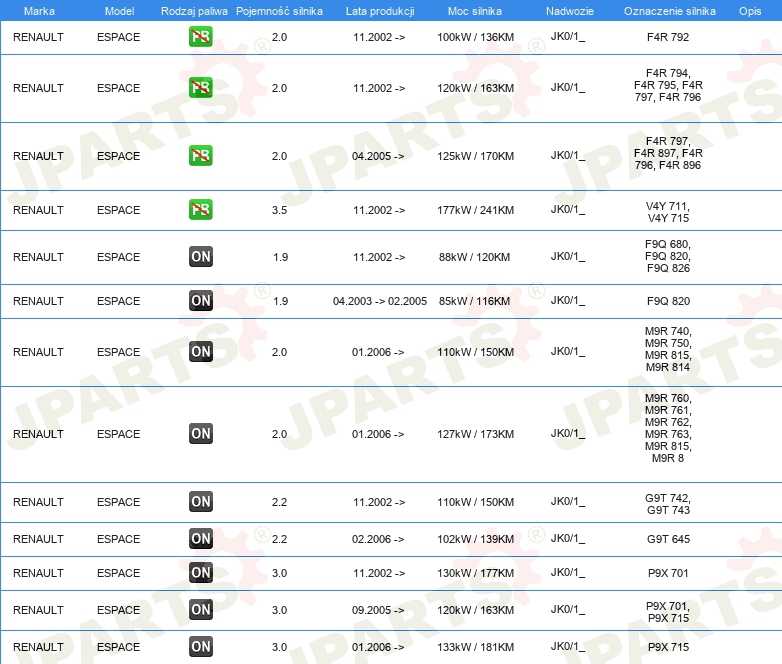Screen dimensions: 782x664
Task: Select JK0/1_ in 127kW / 173KM row
Action: coord(568,434)
